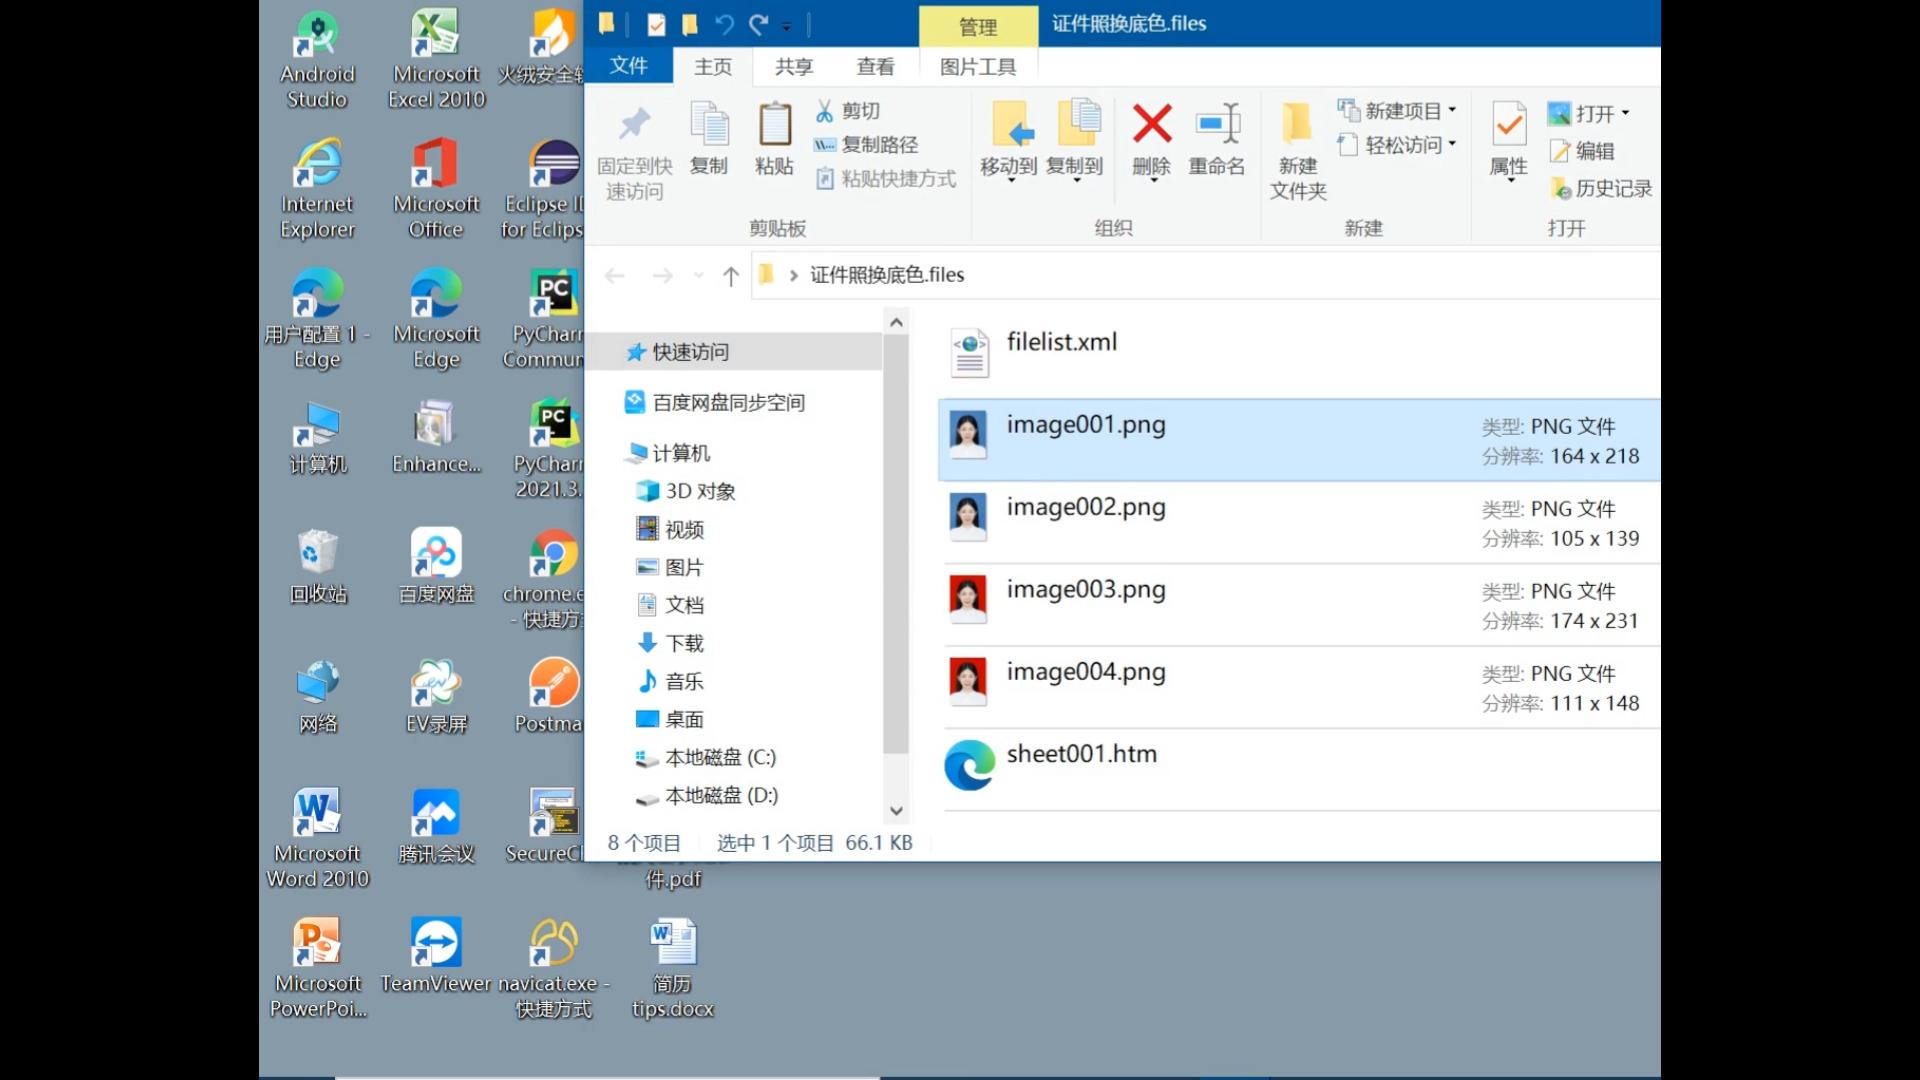Switch to the View (查看) ribbon tab
The image size is (1920, 1080).
[x=875, y=67]
